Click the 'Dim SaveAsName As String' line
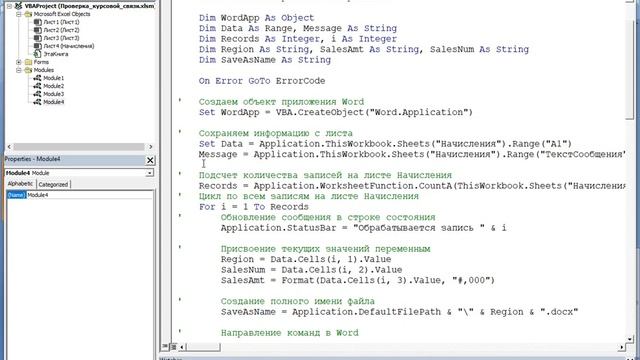 (265, 60)
